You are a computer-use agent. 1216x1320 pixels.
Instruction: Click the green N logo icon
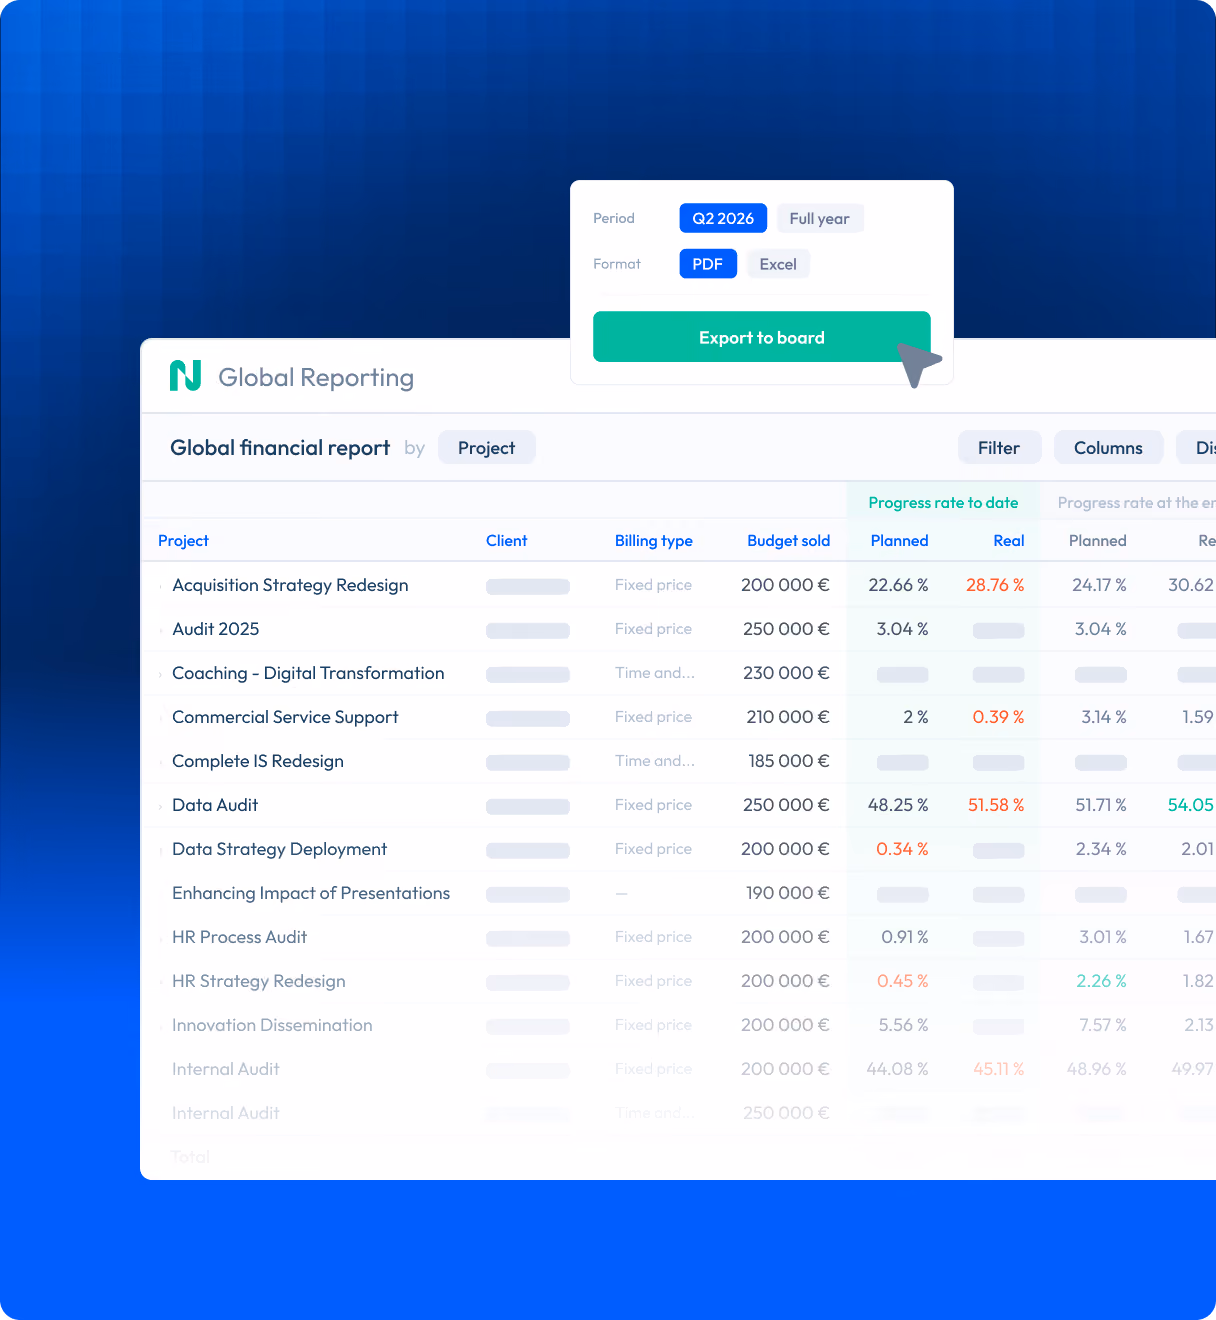click(186, 376)
